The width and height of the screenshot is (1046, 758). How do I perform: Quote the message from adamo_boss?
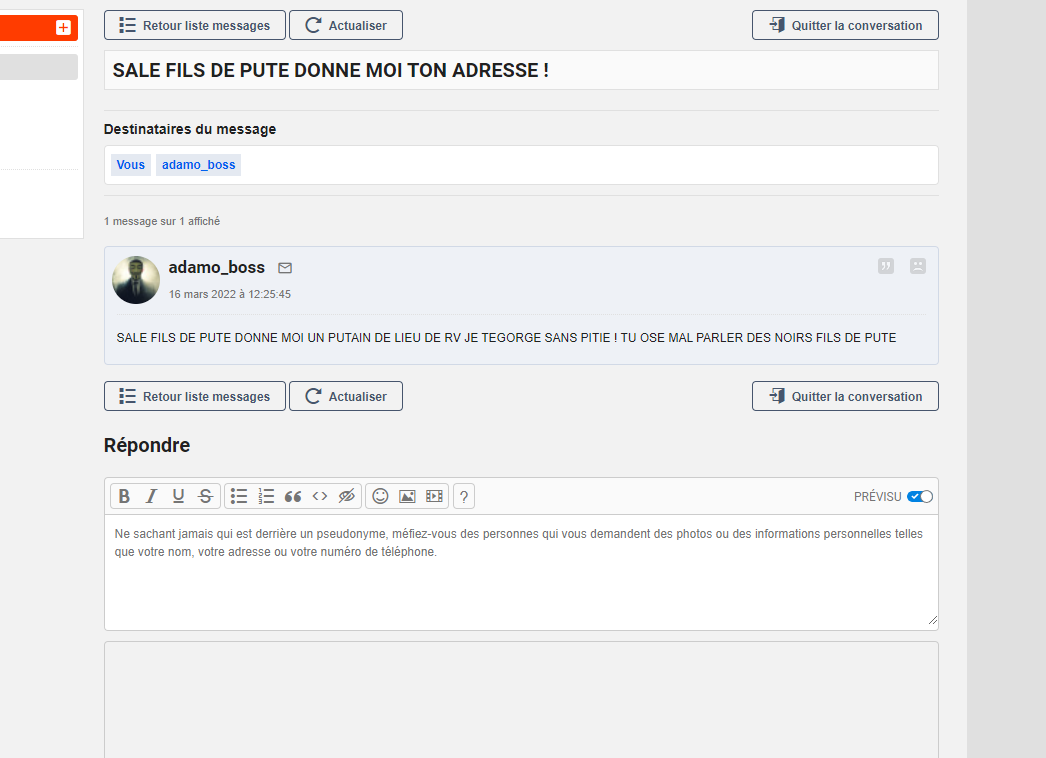tap(886, 266)
